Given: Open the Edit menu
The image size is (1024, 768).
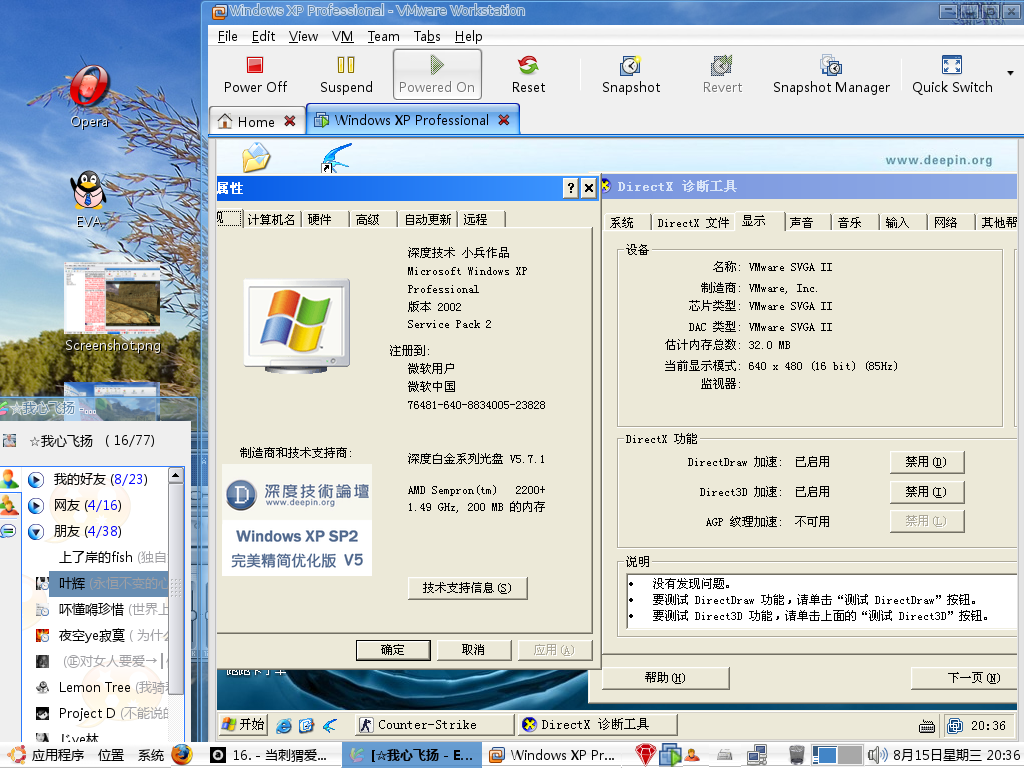Looking at the screenshot, I should [263, 36].
